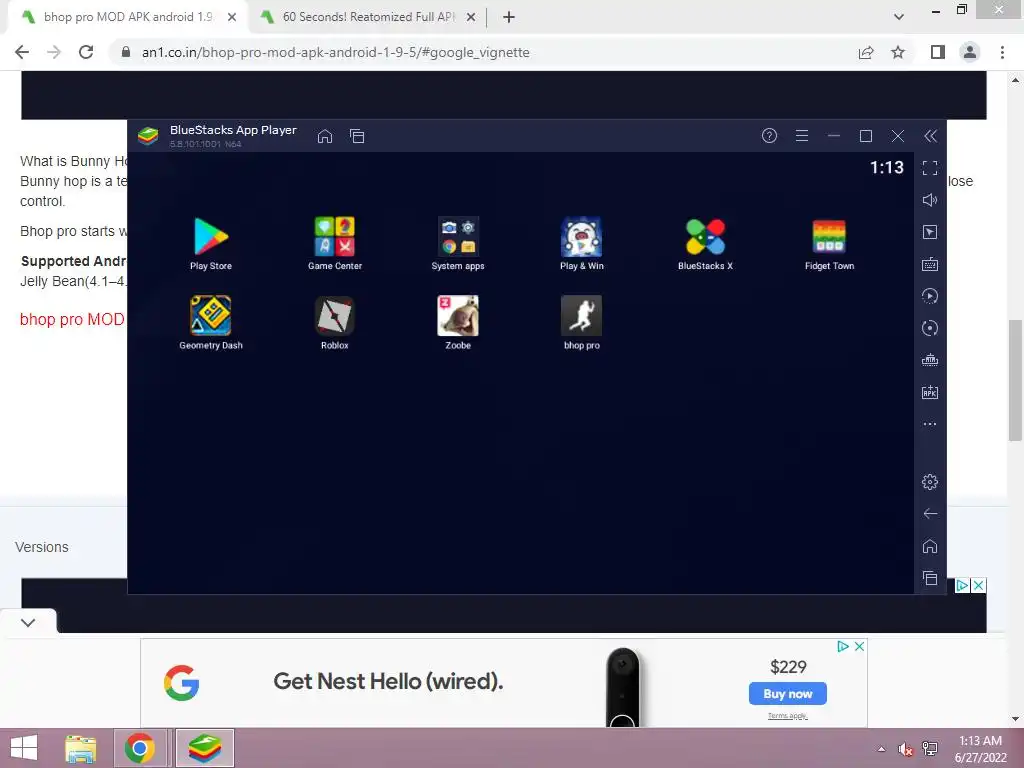
Task: Open Fidget Town game
Action: [829, 243]
